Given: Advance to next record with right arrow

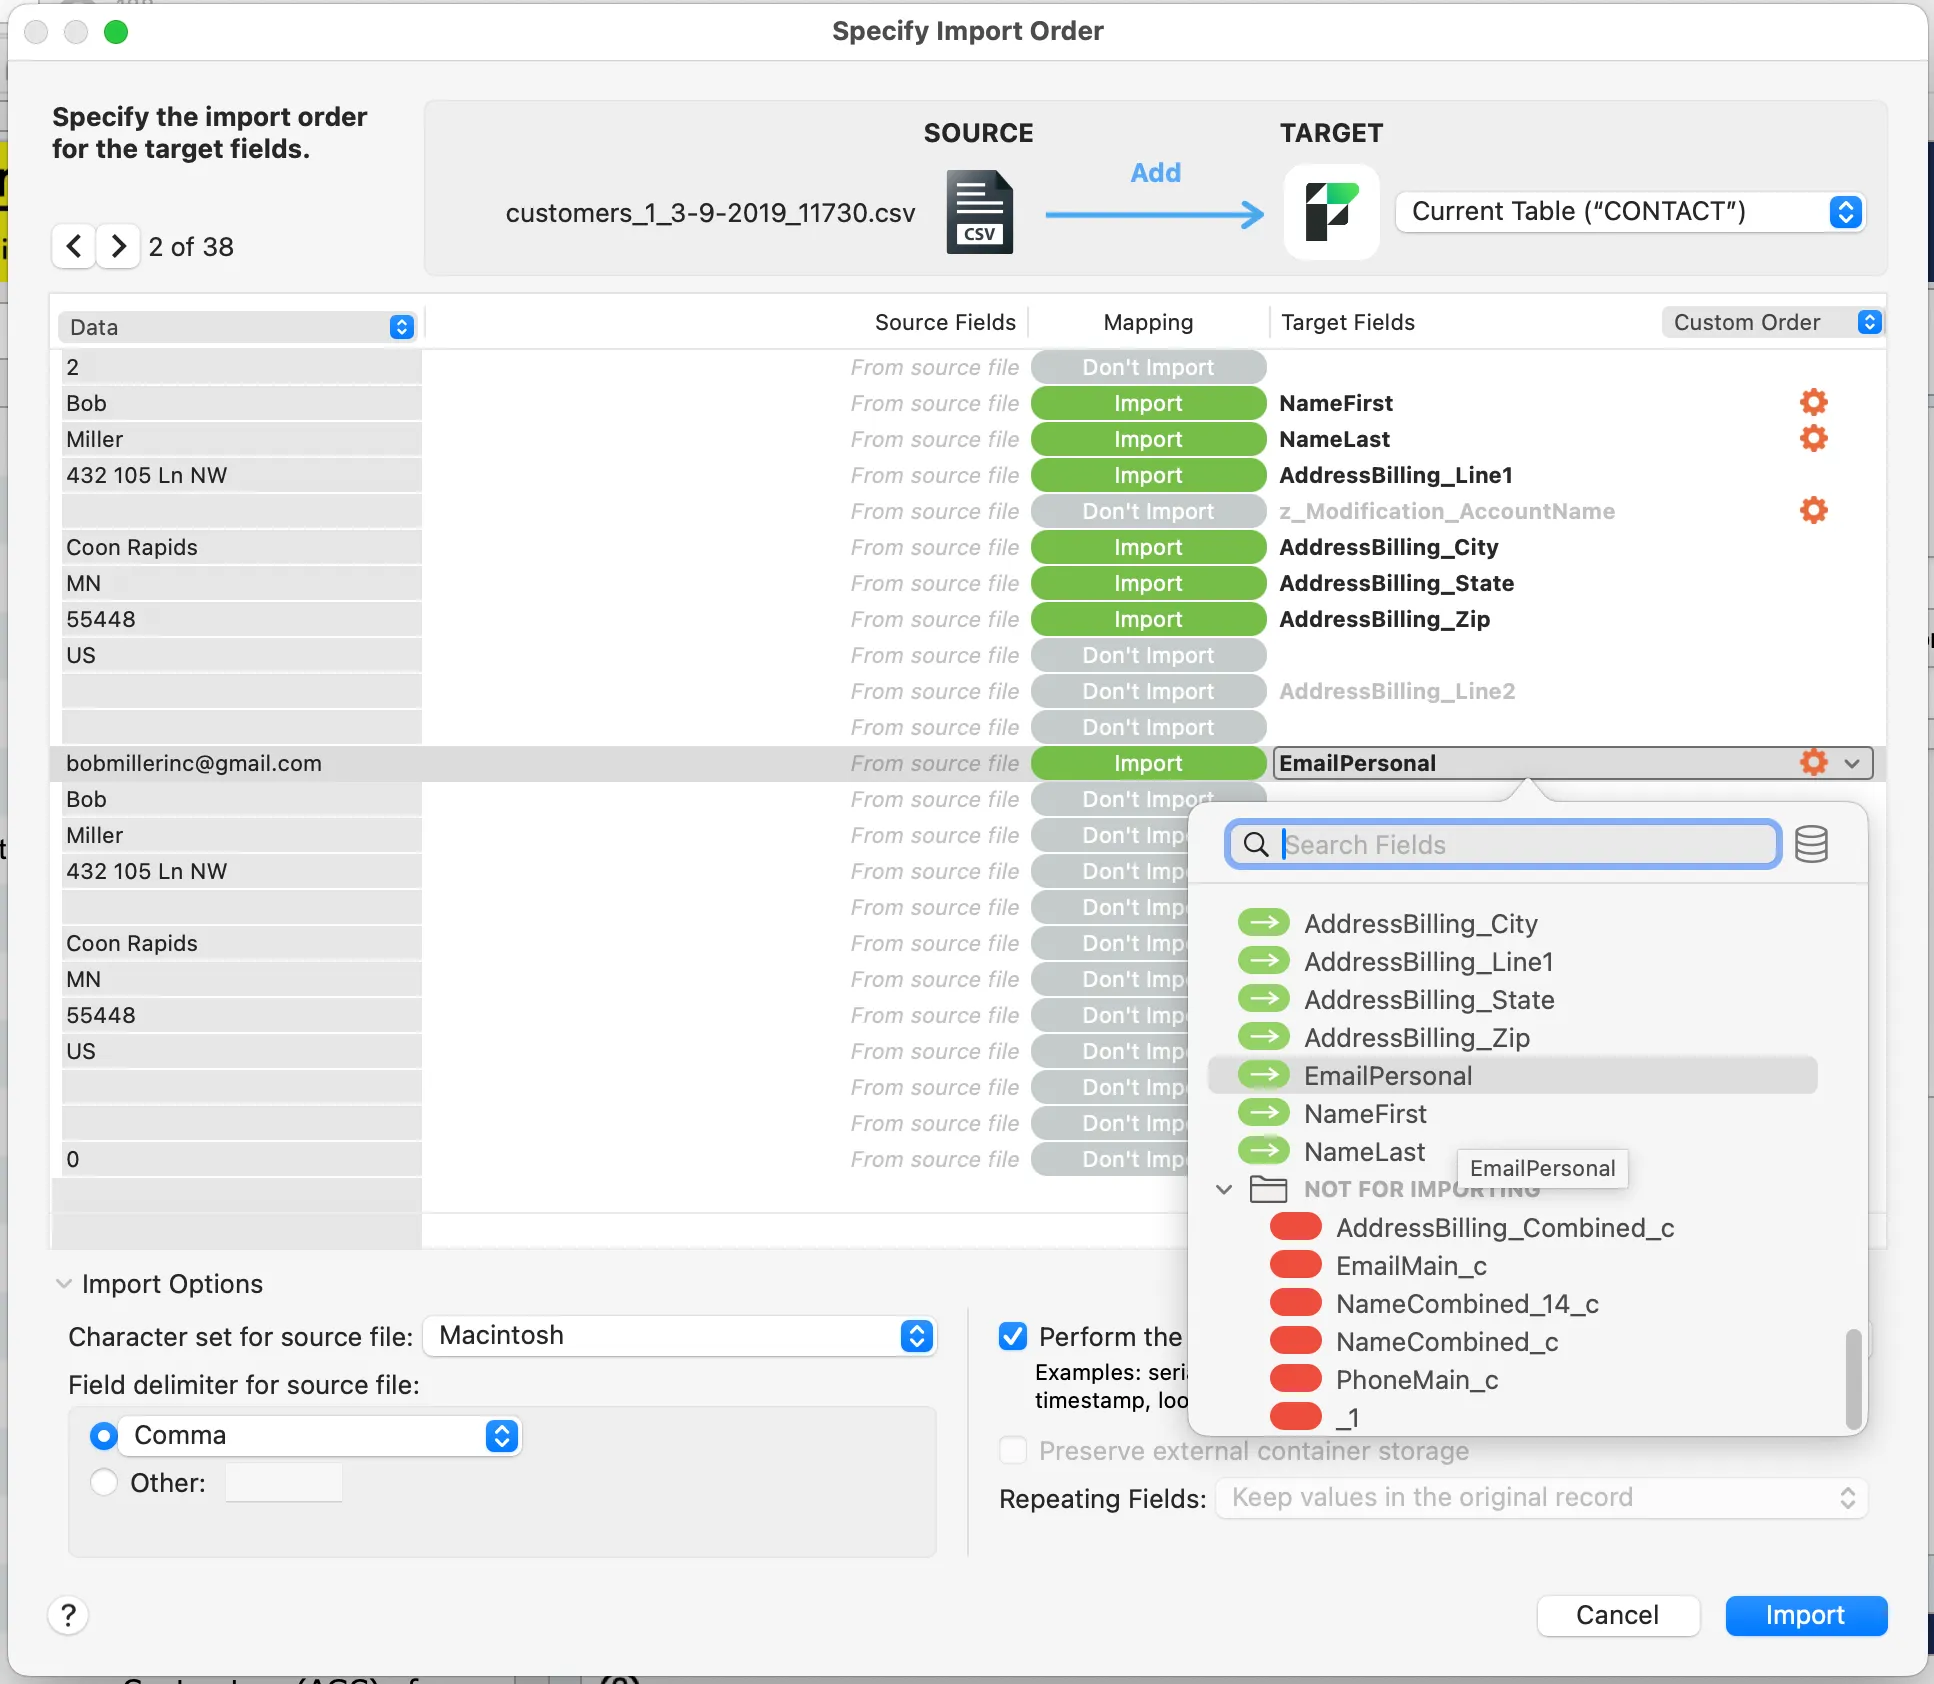Looking at the screenshot, I should pos(118,246).
